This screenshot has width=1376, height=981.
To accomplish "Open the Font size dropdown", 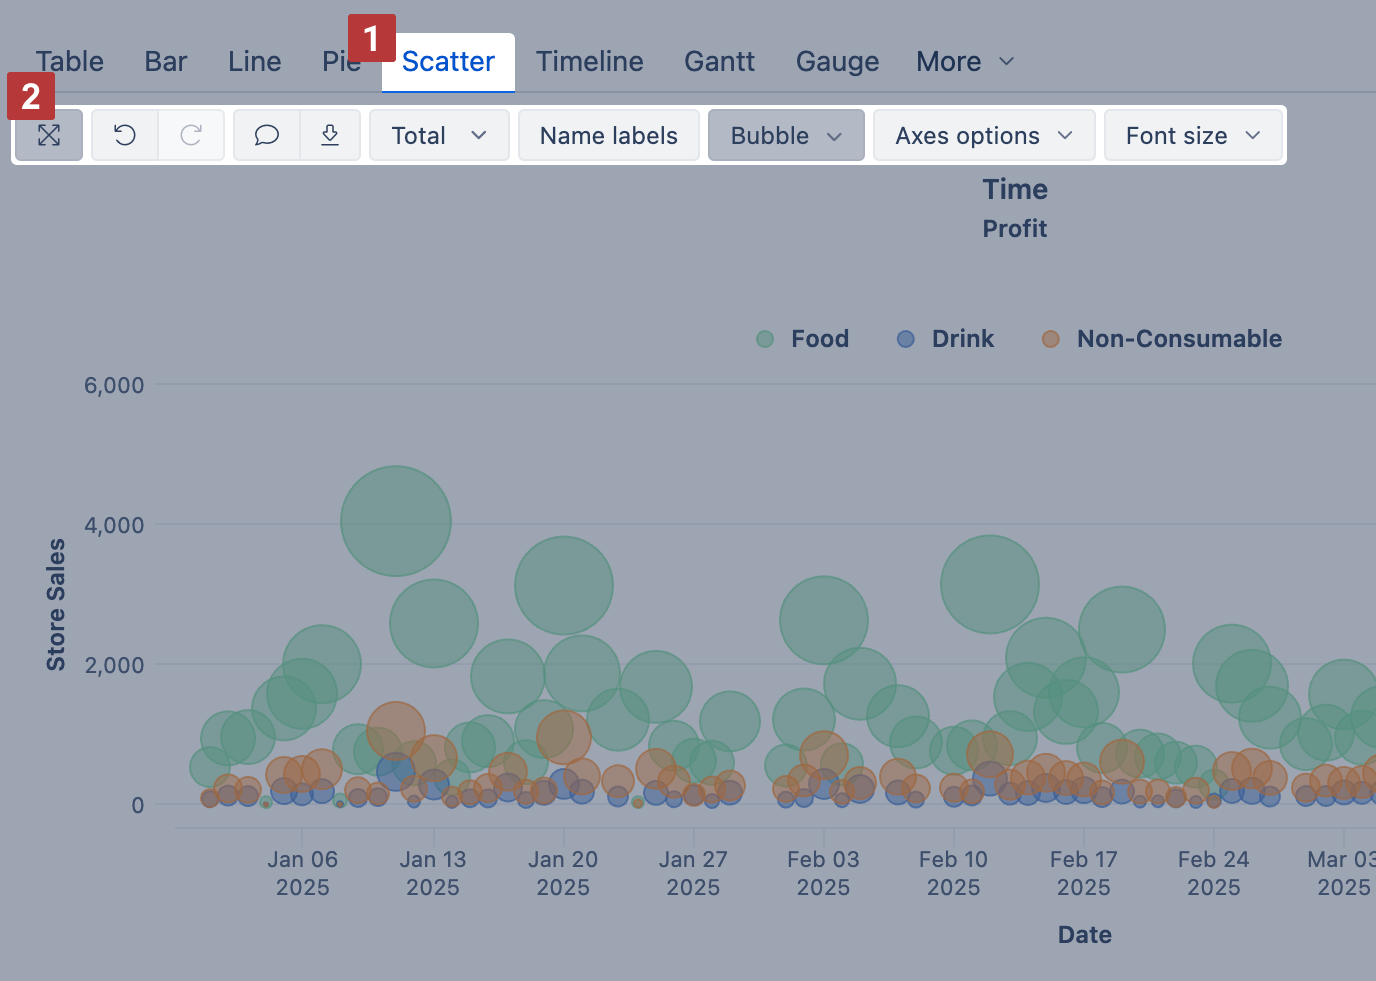I will coord(1193,135).
